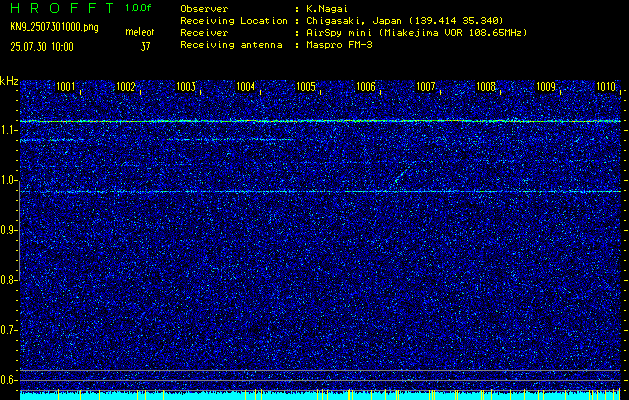Screen dimensions: 629x400
Task: Click the Observer field label
Action: pos(204,8)
